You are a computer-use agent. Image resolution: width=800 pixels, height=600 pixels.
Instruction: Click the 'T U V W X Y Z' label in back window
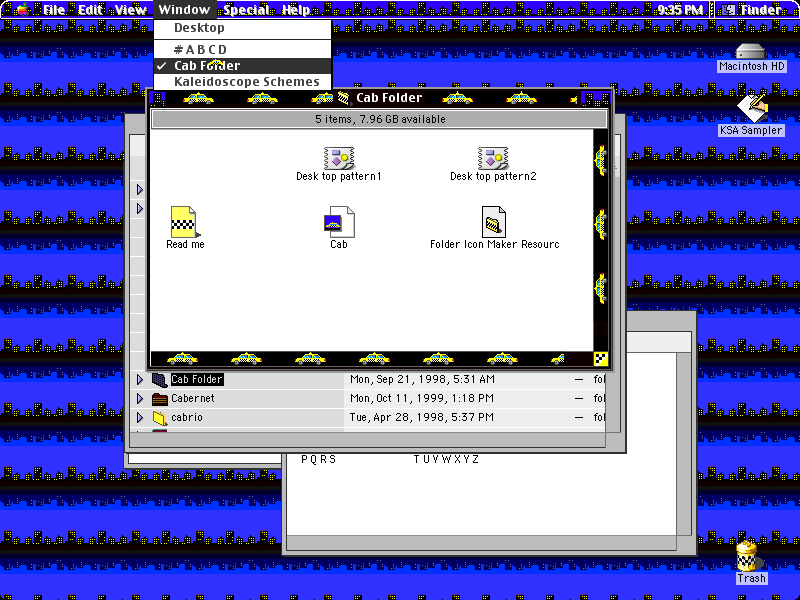click(x=446, y=460)
